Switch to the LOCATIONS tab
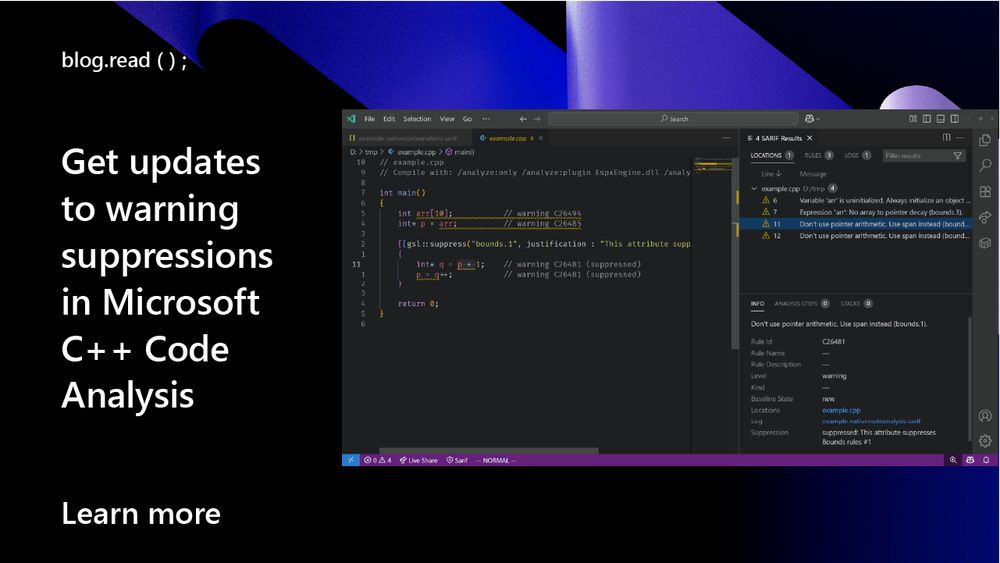Screen dimensions: 1000x563 (772, 156)
